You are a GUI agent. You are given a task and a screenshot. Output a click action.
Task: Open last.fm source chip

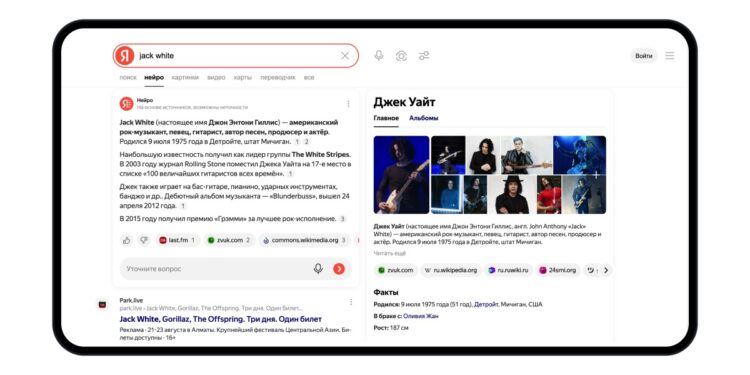pyautogui.click(x=177, y=240)
